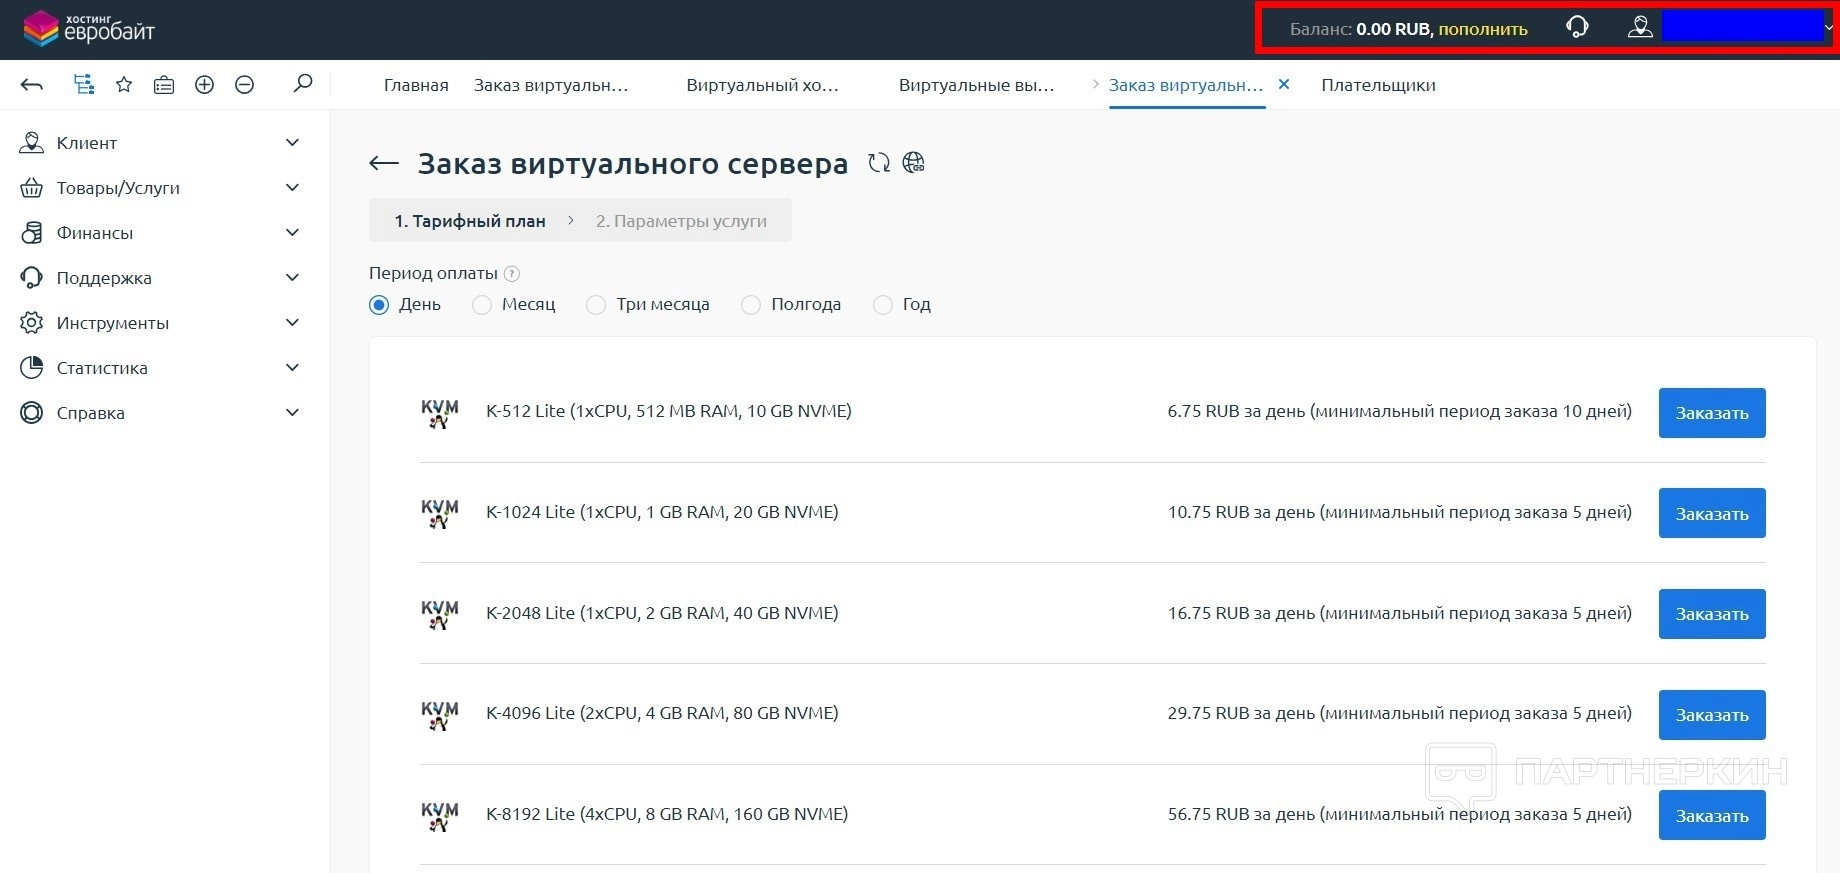This screenshot has width=1840, height=873.
Task: Select the Месяц payment period
Action: pos(482,305)
